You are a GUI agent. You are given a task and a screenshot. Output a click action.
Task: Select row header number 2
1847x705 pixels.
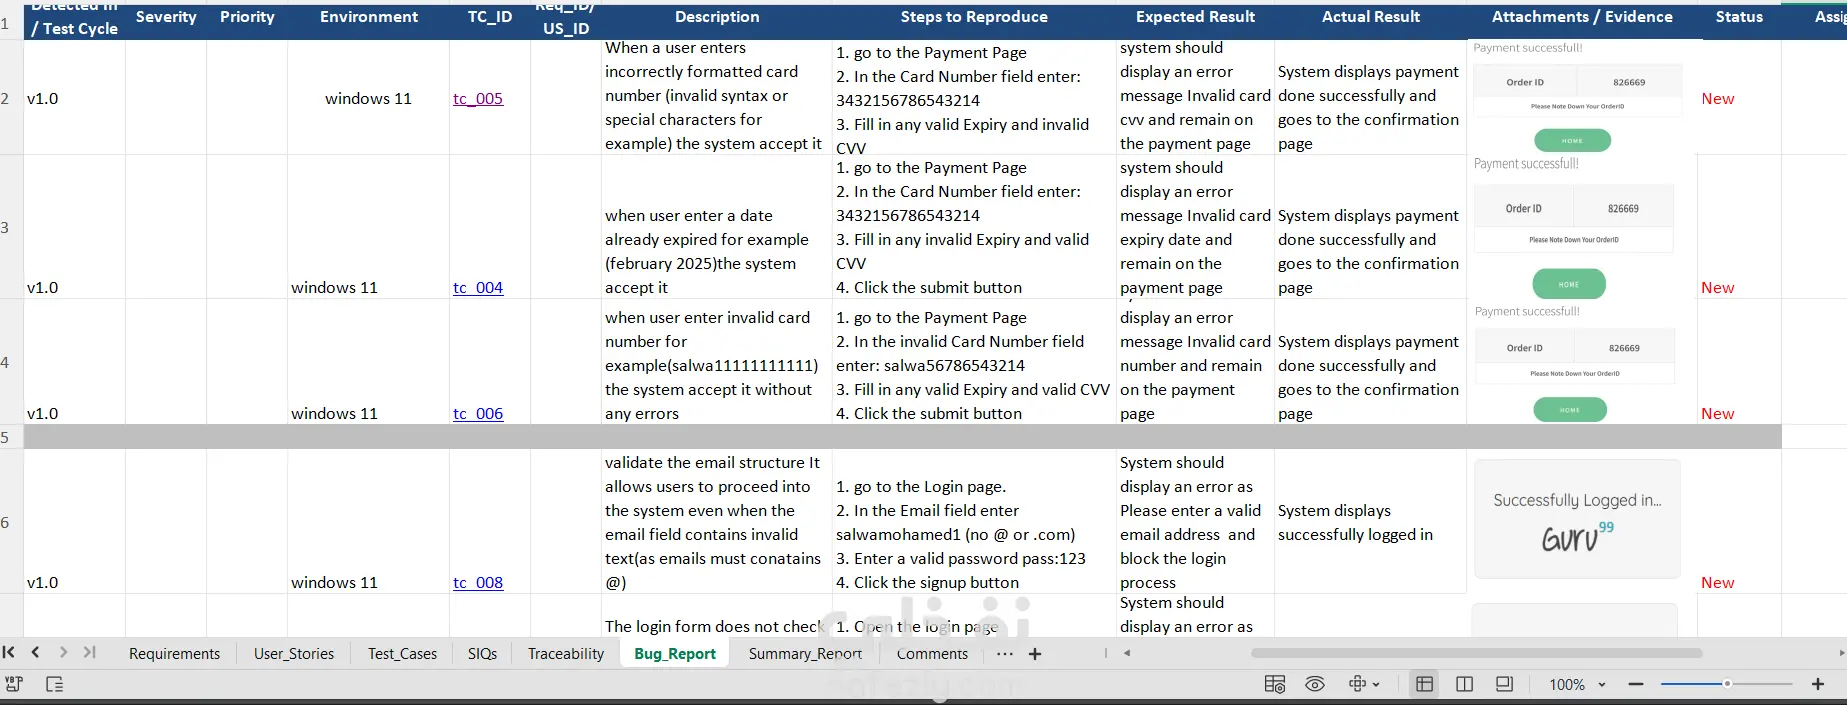(11, 98)
